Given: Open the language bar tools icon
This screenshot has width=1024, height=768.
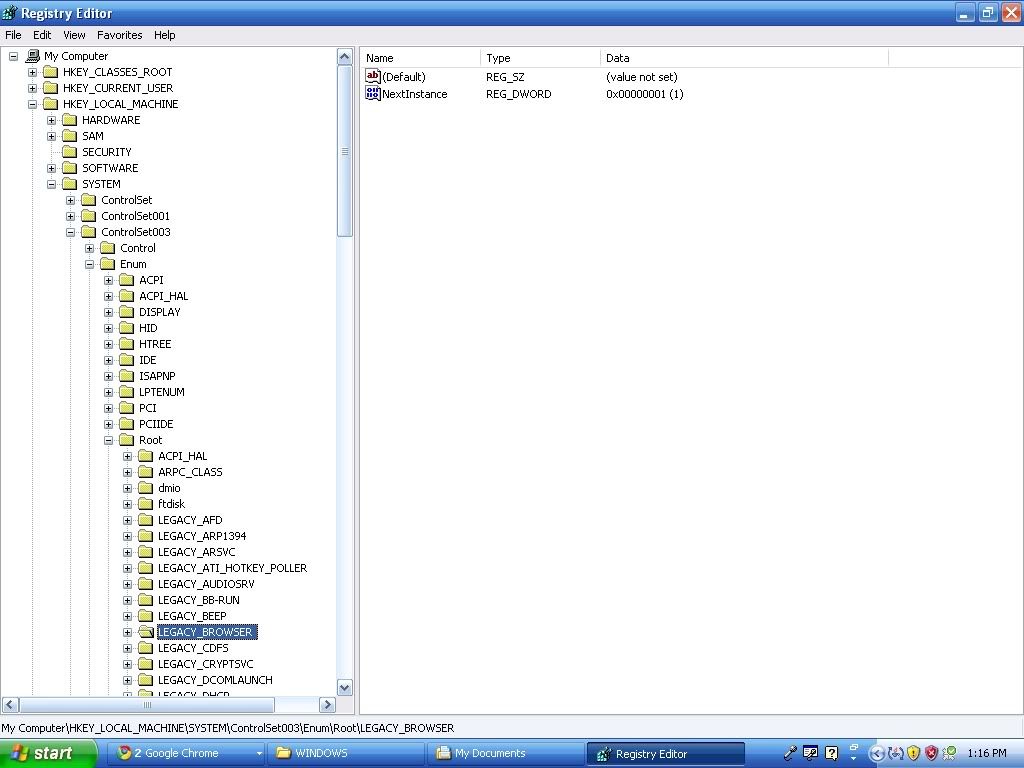Looking at the screenshot, I should point(810,753).
